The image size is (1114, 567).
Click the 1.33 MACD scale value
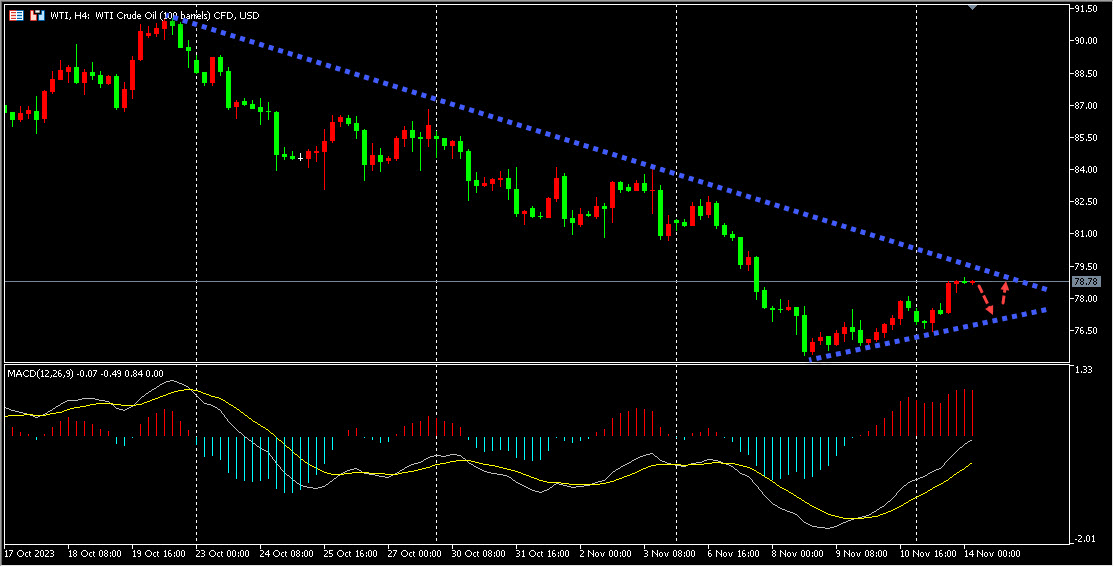point(1083,369)
